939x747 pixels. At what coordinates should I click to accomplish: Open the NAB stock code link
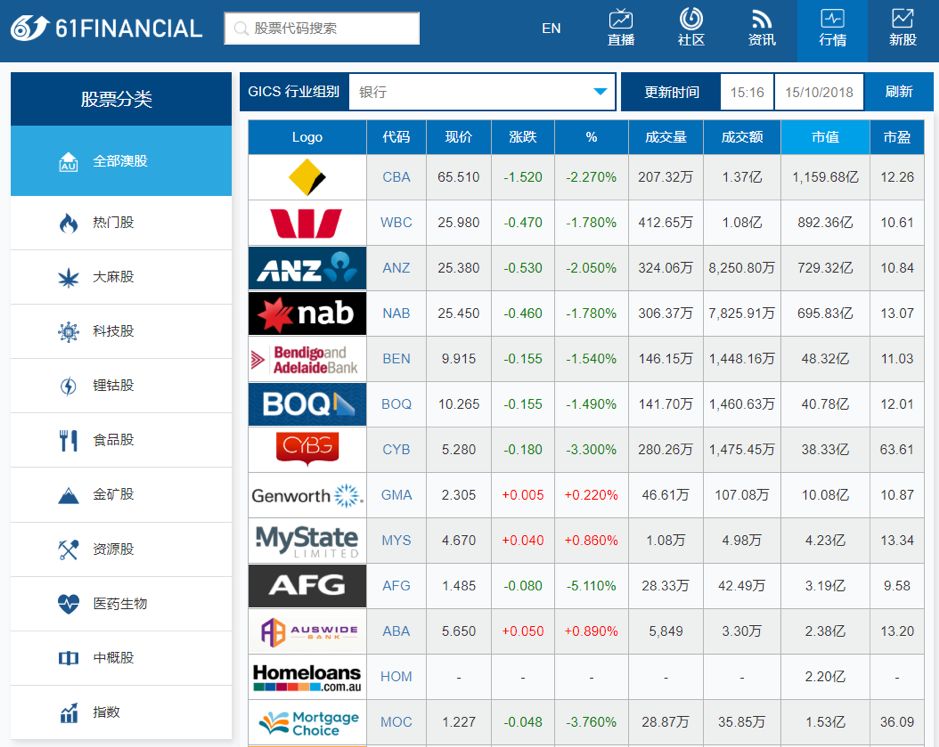[x=396, y=313]
